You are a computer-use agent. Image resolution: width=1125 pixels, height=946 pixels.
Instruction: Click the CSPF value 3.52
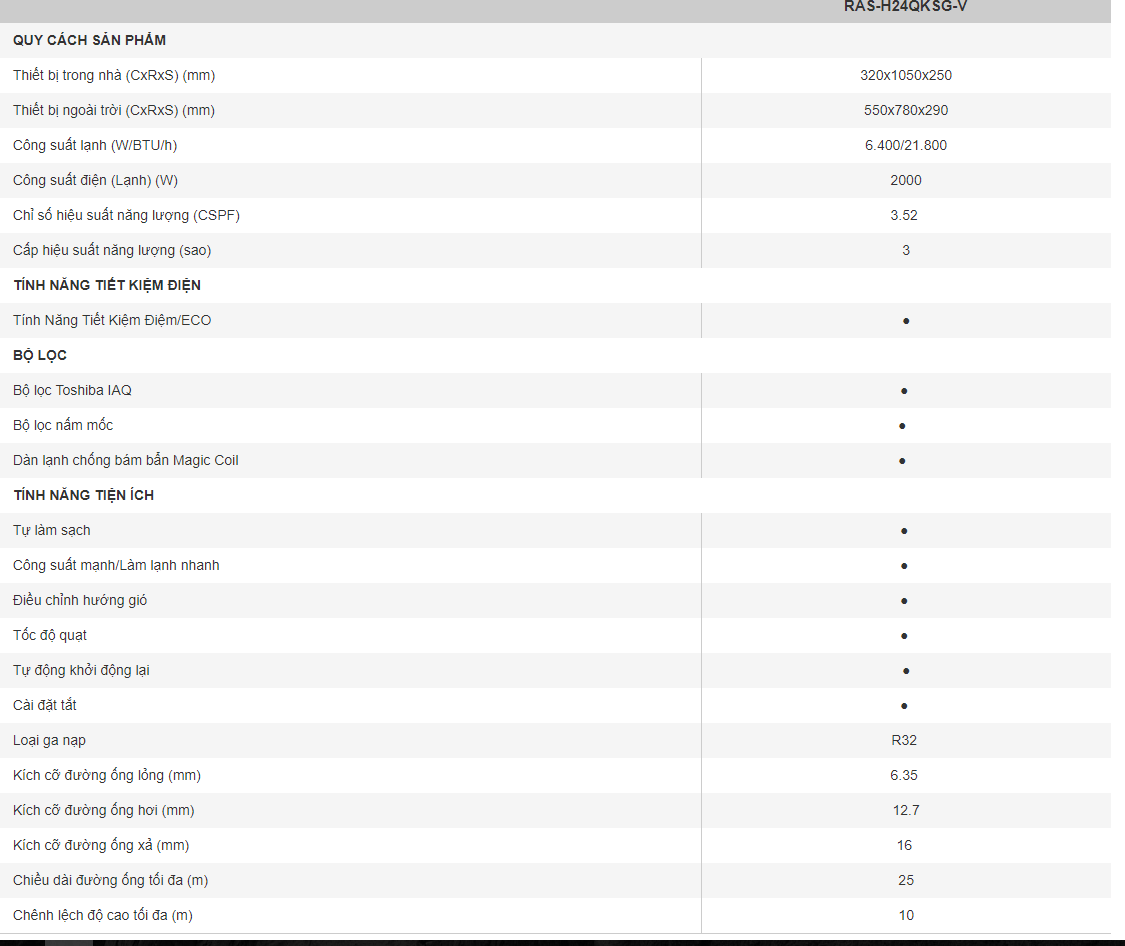(903, 215)
